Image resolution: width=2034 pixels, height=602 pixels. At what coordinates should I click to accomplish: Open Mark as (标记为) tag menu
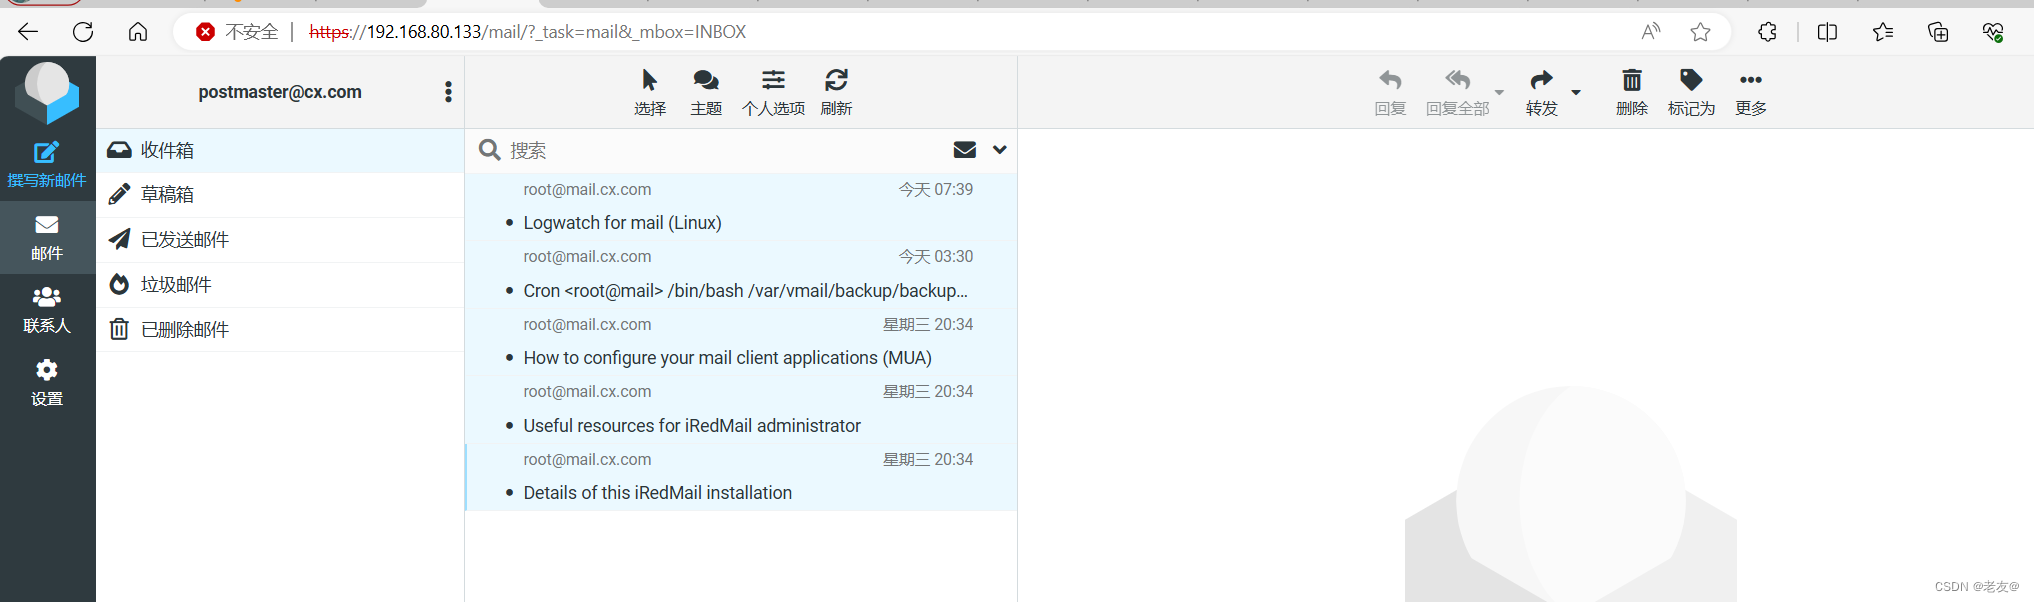click(x=1691, y=92)
